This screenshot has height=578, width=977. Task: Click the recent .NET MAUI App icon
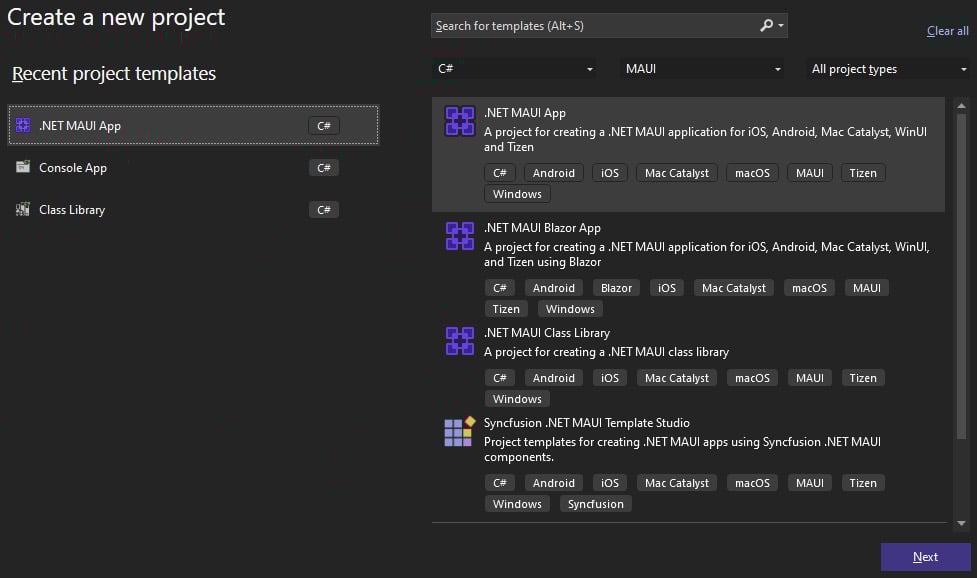click(23, 125)
